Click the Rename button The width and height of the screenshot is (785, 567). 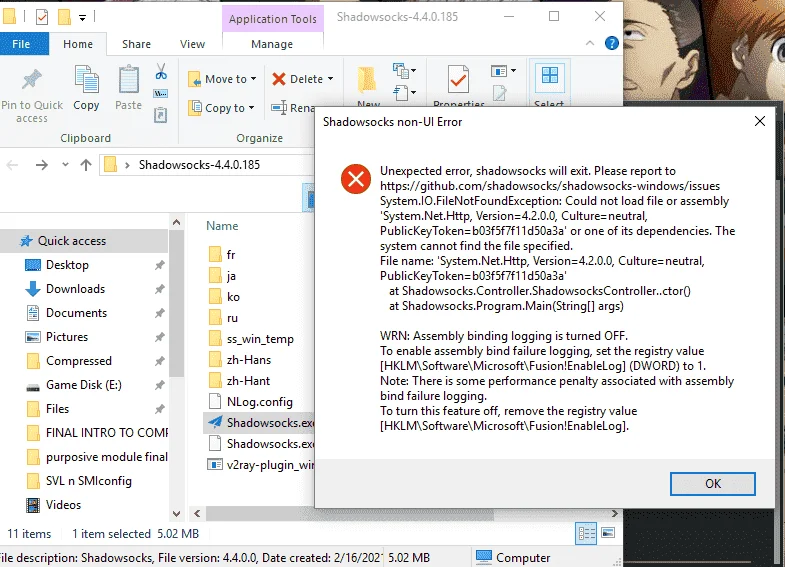tap(293, 108)
